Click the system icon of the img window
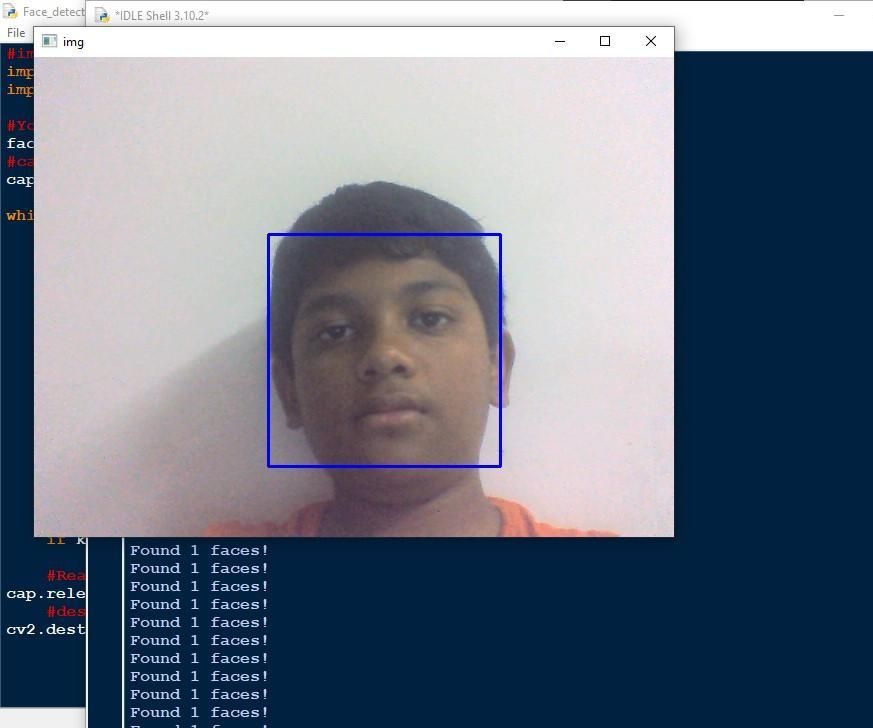873x728 pixels. (x=50, y=42)
